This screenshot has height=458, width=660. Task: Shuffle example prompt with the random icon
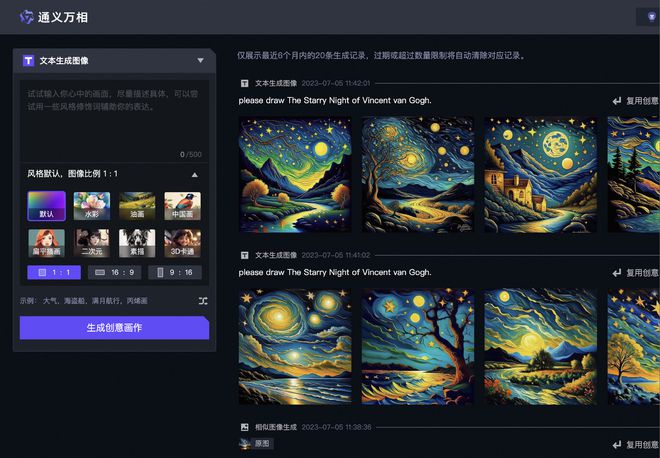(x=203, y=301)
